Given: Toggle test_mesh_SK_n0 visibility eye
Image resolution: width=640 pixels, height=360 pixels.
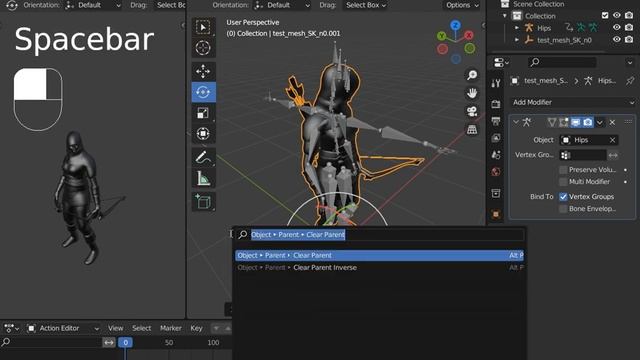Looking at the screenshot, I should [617, 40].
